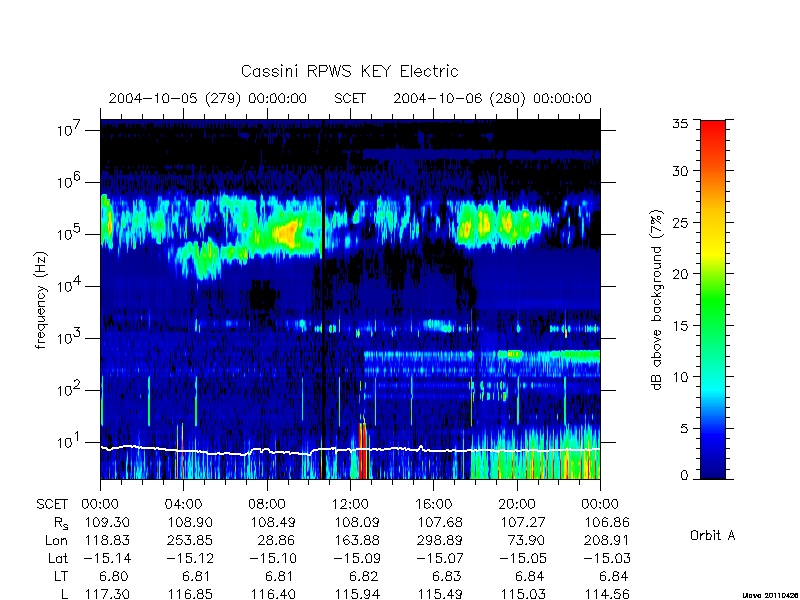800x600 pixels.
Task: Click the Lon value "28.86"
Action: click(278, 540)
